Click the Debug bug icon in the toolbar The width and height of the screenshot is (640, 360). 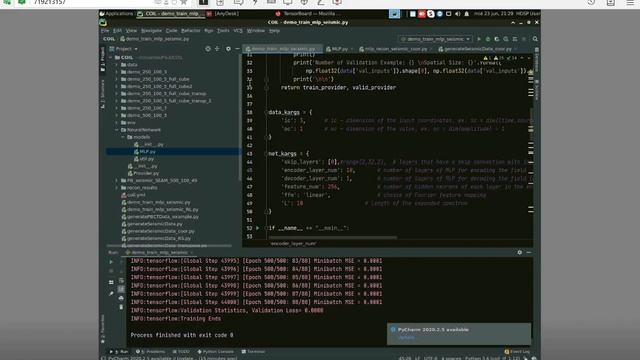pos(488,39)
